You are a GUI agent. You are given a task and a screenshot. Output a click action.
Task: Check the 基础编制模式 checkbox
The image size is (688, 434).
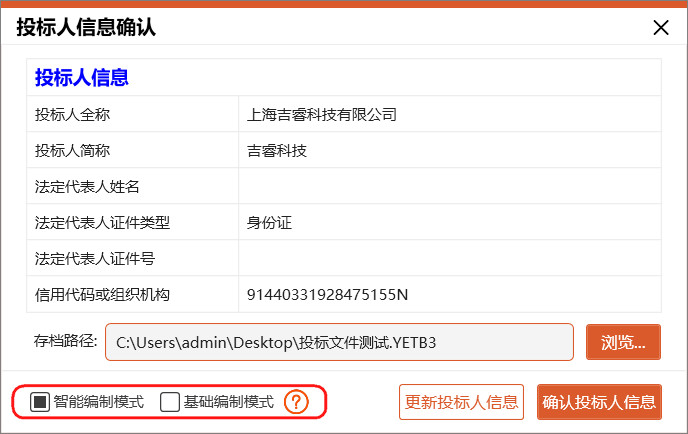(170, 402)
